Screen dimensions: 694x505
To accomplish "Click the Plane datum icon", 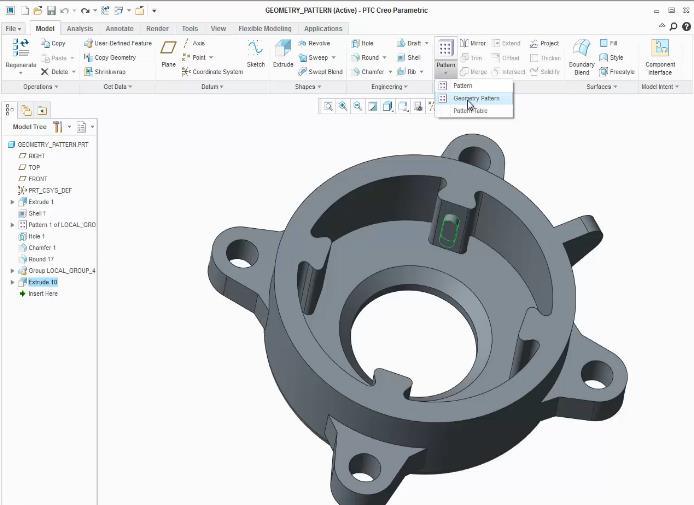I will [168, 53].
